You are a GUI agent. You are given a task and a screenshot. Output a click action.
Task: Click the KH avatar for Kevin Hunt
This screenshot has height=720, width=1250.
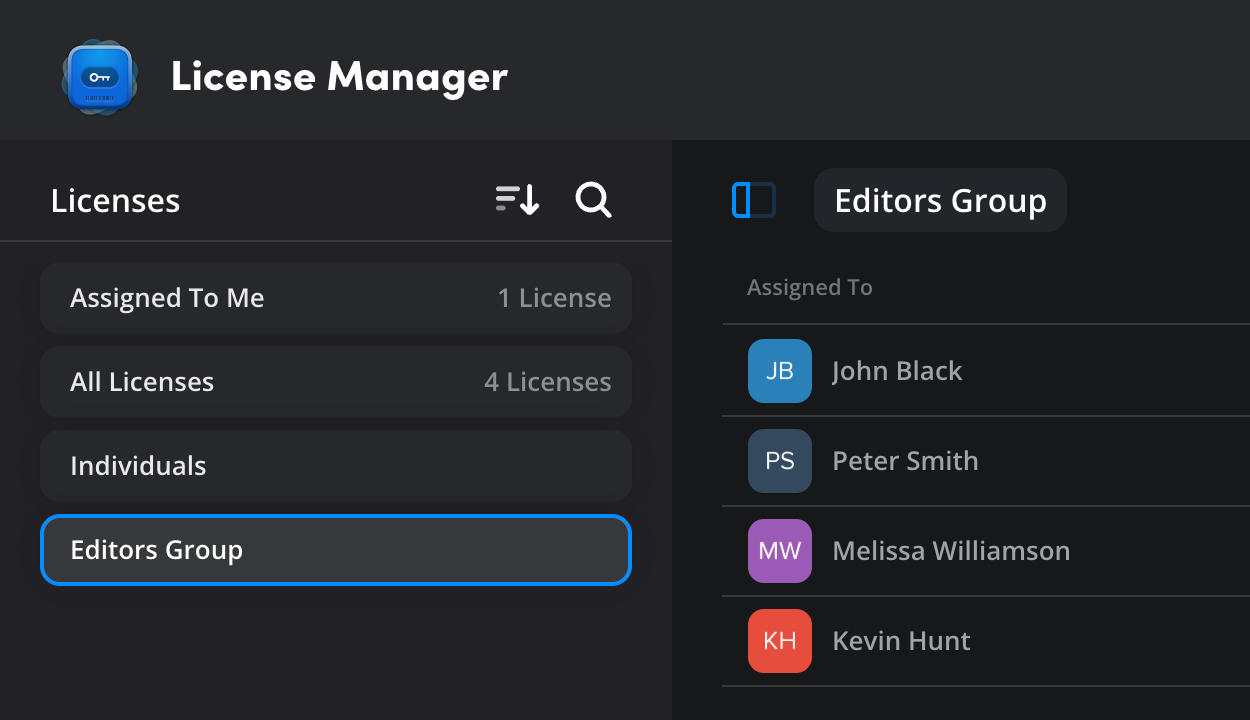click(x=780, y=641)
